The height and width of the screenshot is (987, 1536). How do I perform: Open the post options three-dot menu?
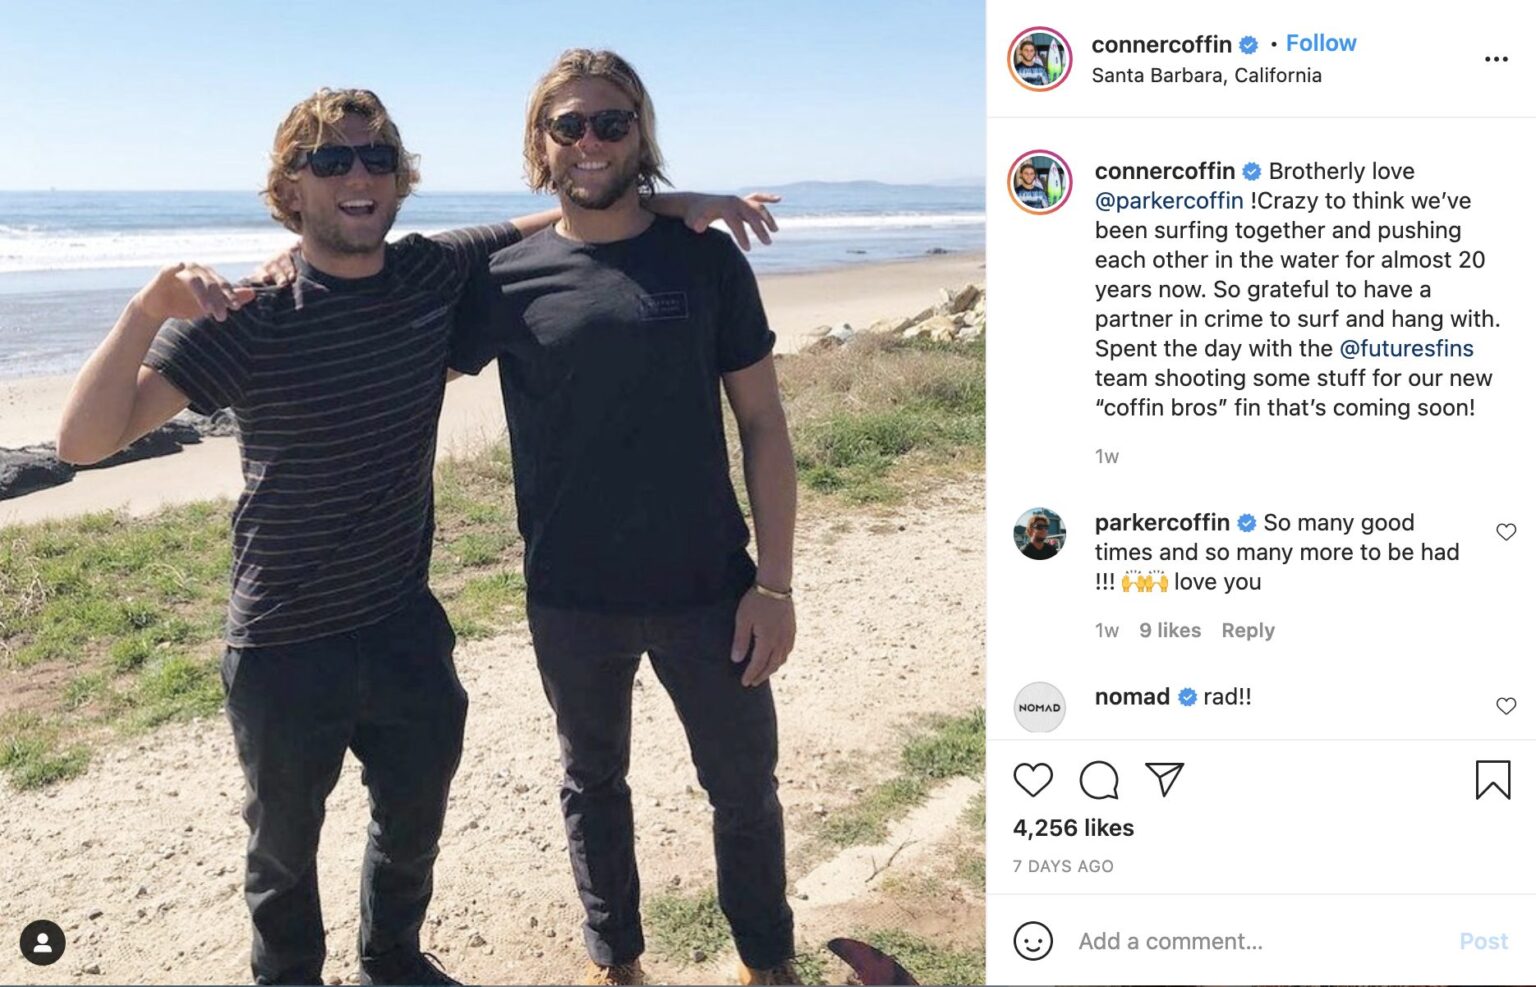pos(1497,58)
